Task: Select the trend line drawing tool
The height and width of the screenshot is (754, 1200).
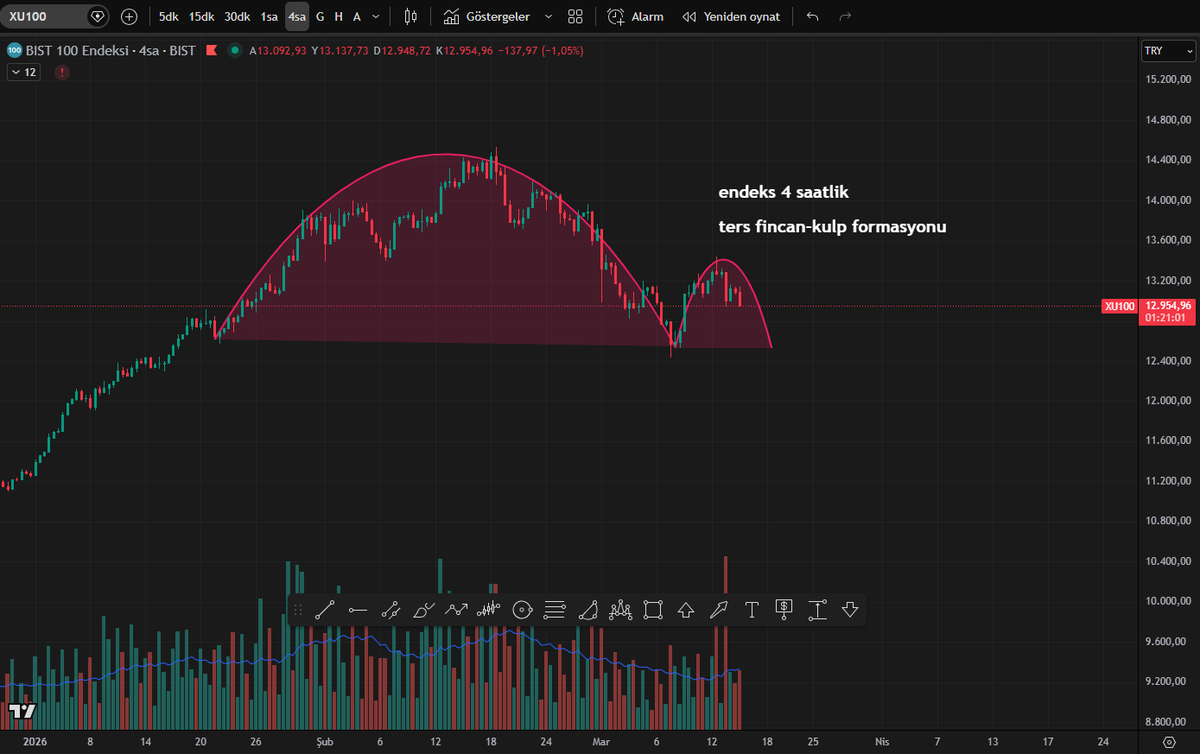Action: 325,609
